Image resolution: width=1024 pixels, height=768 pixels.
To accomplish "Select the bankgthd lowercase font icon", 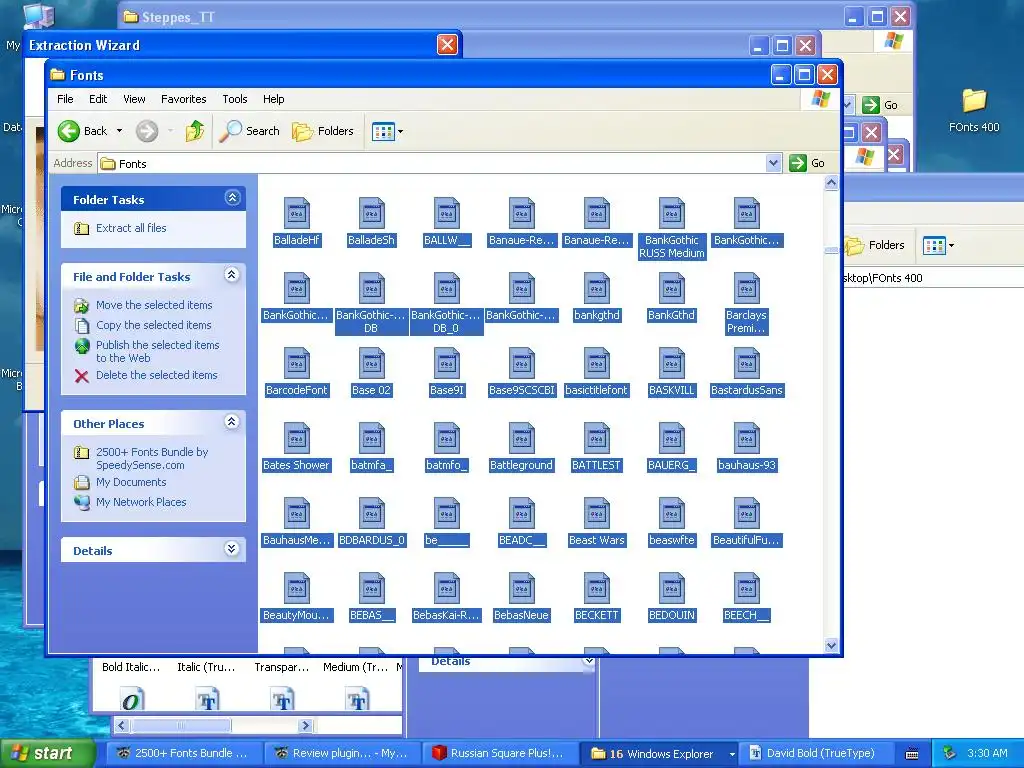I will 596,288.
